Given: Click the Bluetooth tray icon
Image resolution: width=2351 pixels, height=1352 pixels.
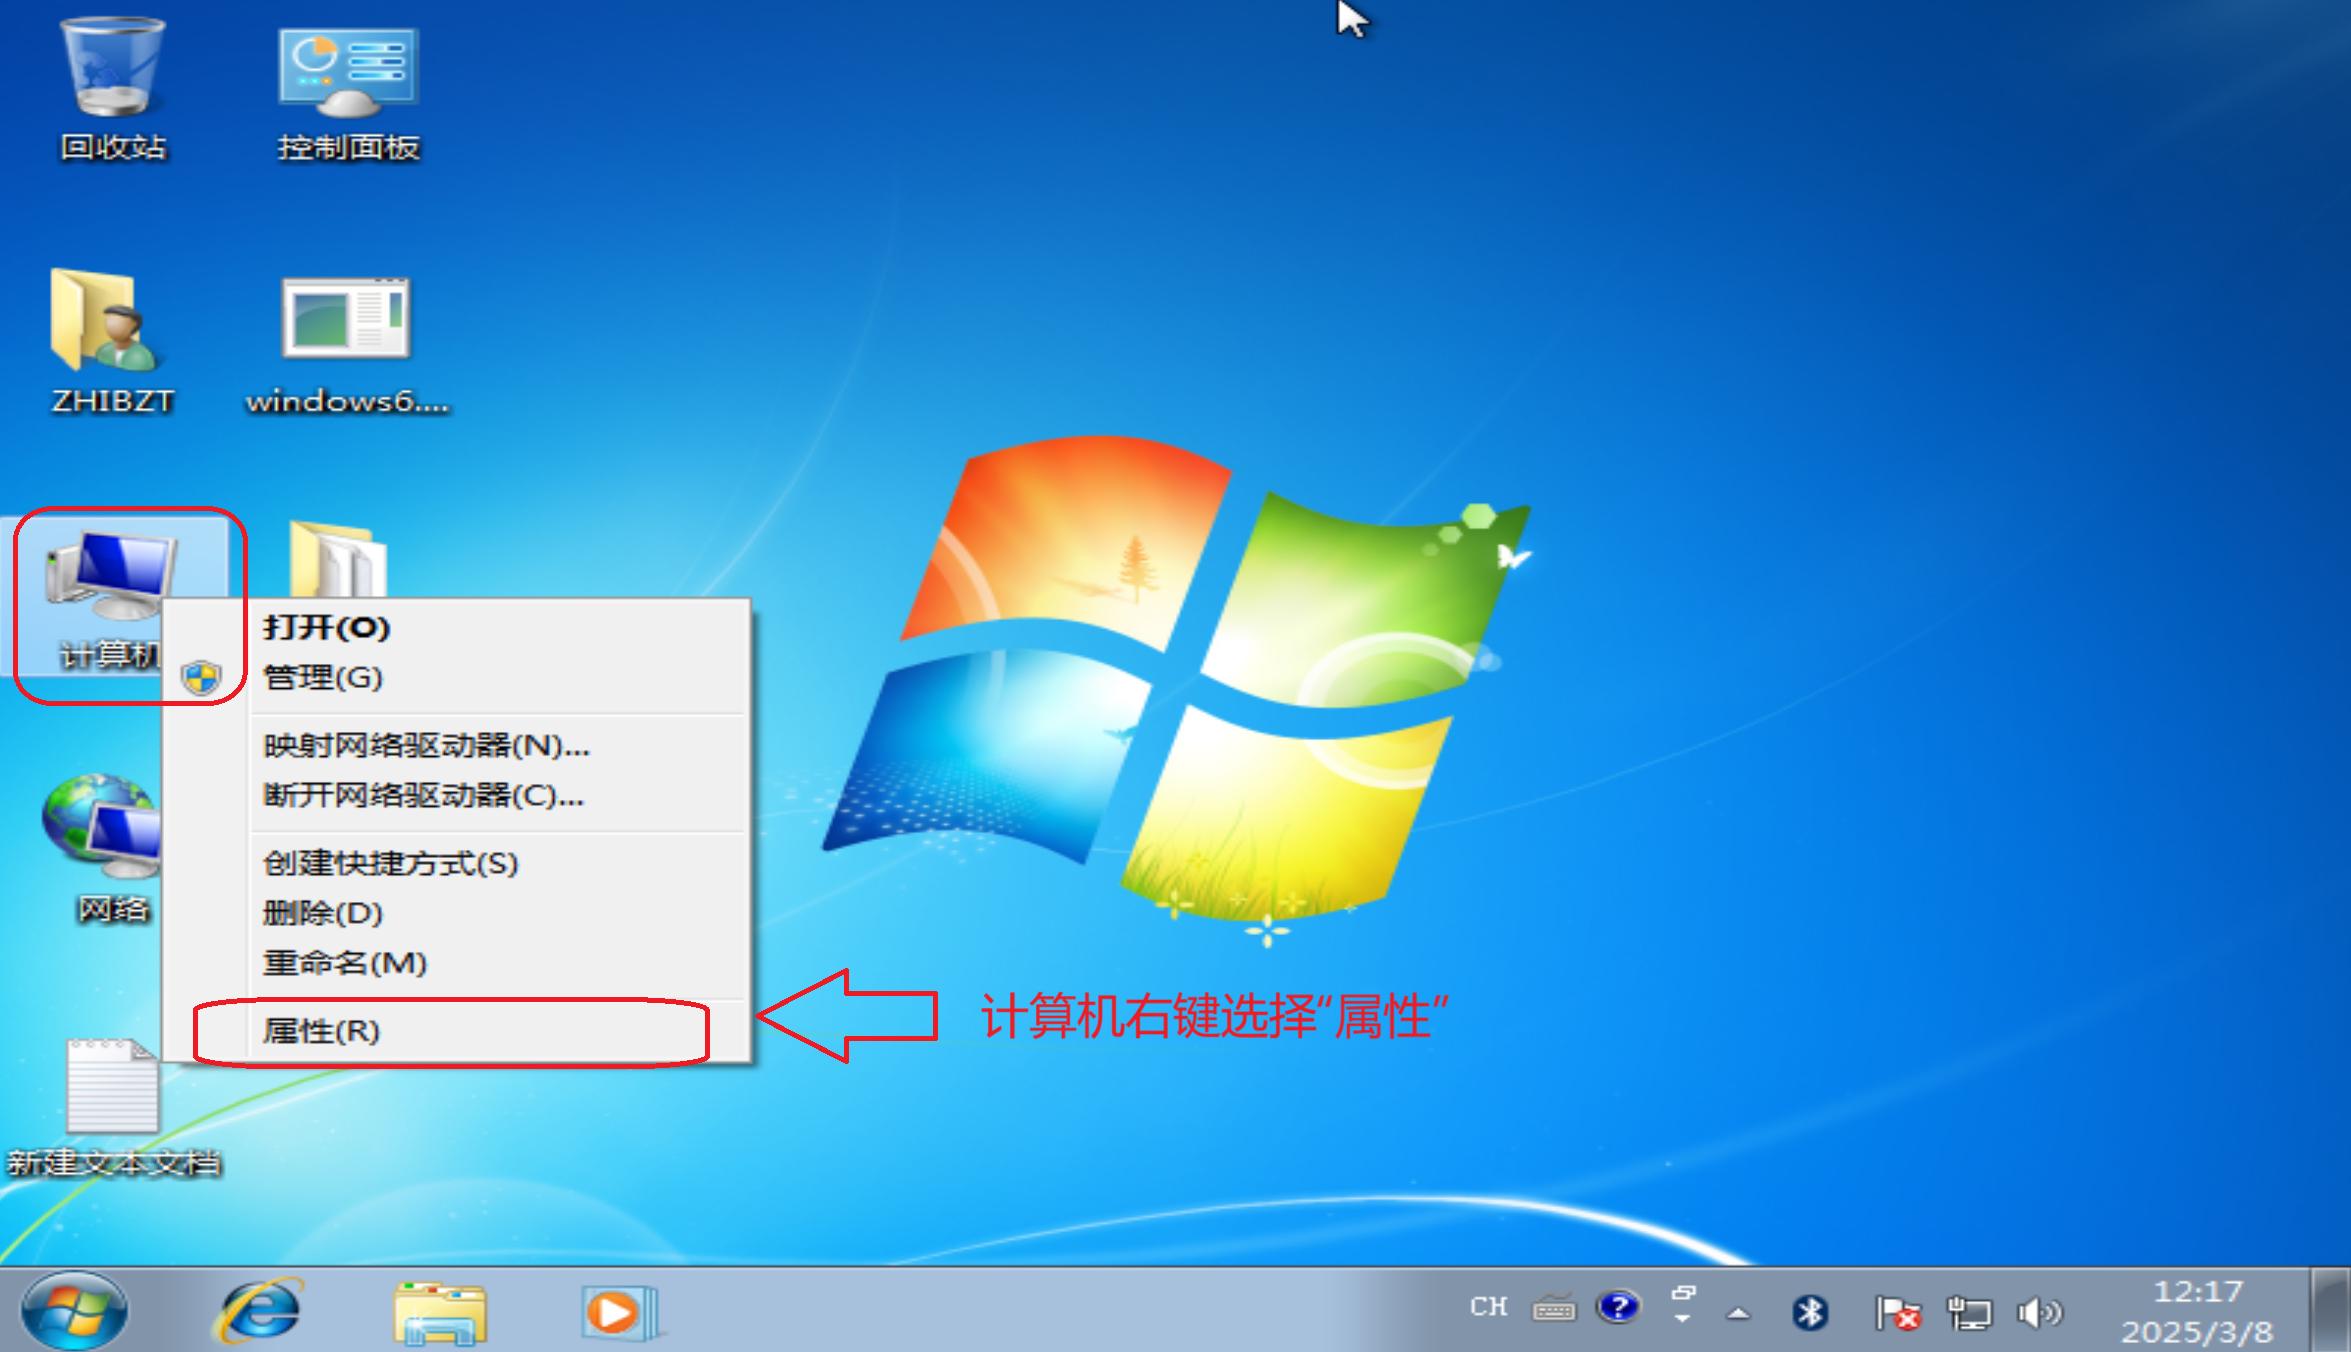Looking at the screenshot, I should pyautogui.click(x=1810, y=1312).
